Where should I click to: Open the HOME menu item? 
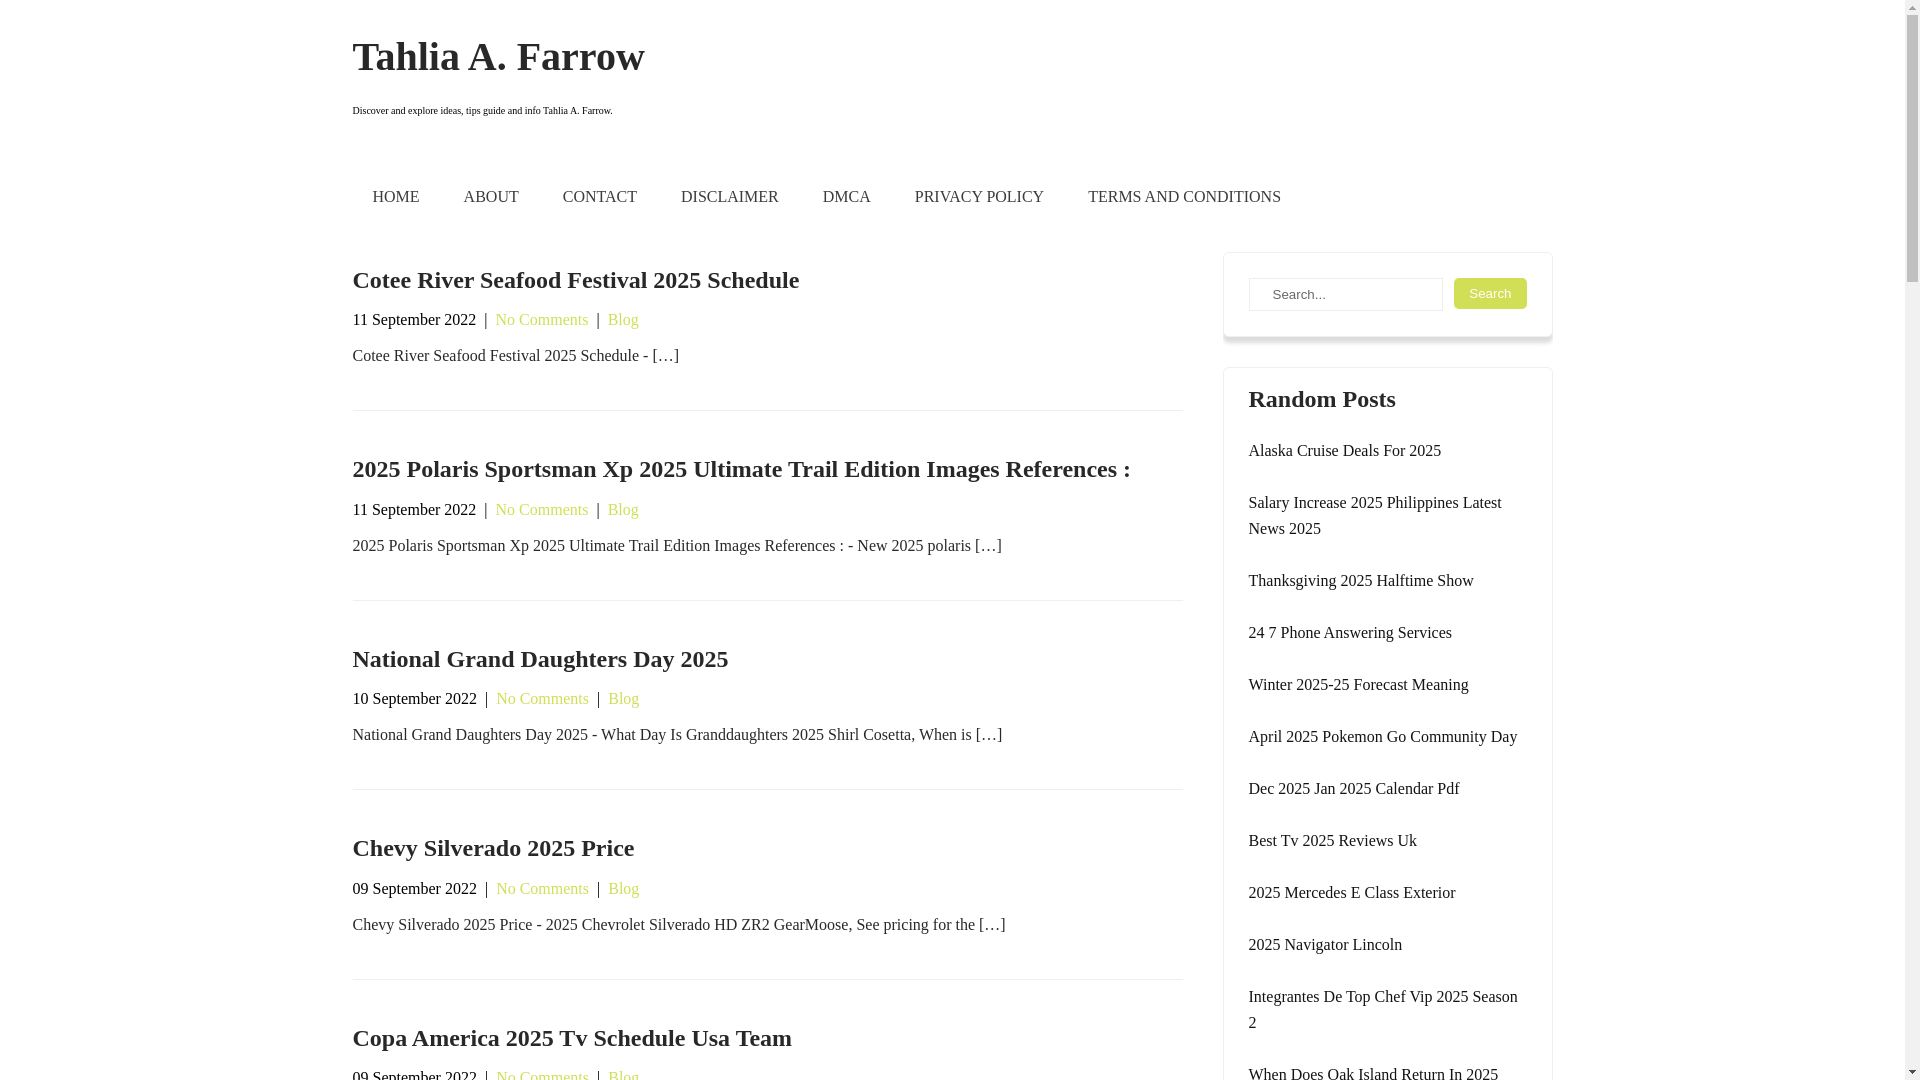coord(395,197)
